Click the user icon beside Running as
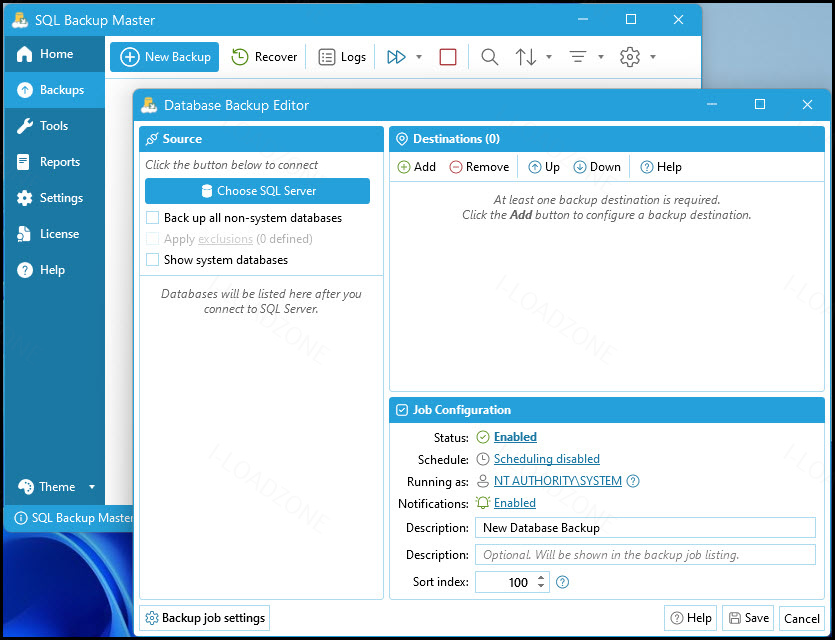Image resolution: width=835 pixels, height=640 pixels. click(x=482, y=481)
